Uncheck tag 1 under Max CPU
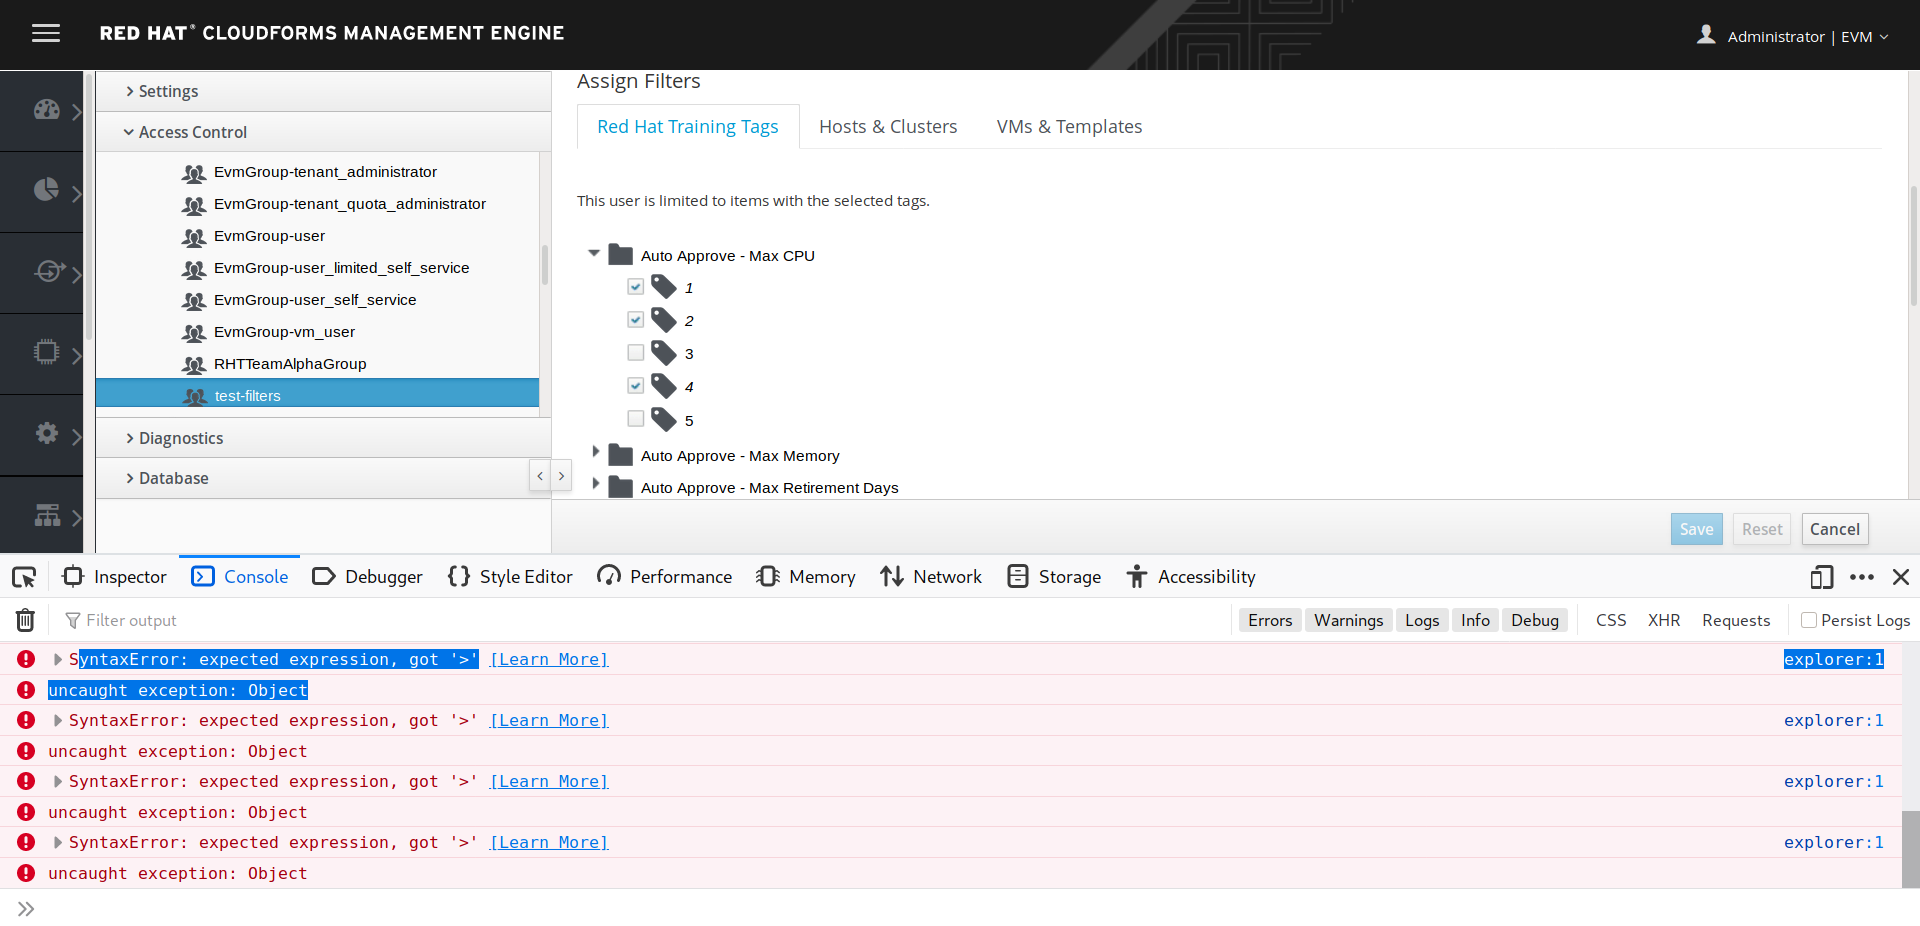 (636, 287)
